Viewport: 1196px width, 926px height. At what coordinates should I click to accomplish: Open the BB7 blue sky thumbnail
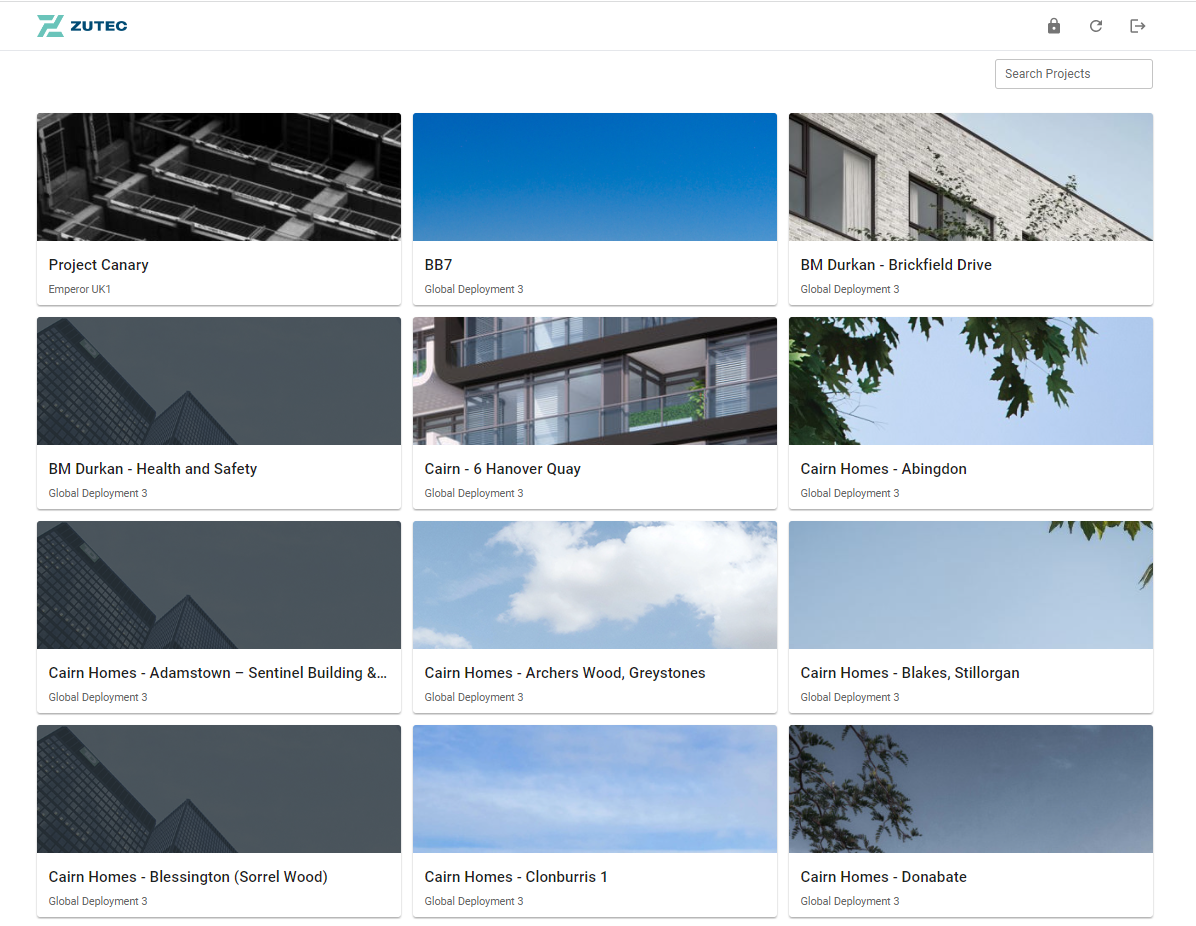[x=595, y=177]
